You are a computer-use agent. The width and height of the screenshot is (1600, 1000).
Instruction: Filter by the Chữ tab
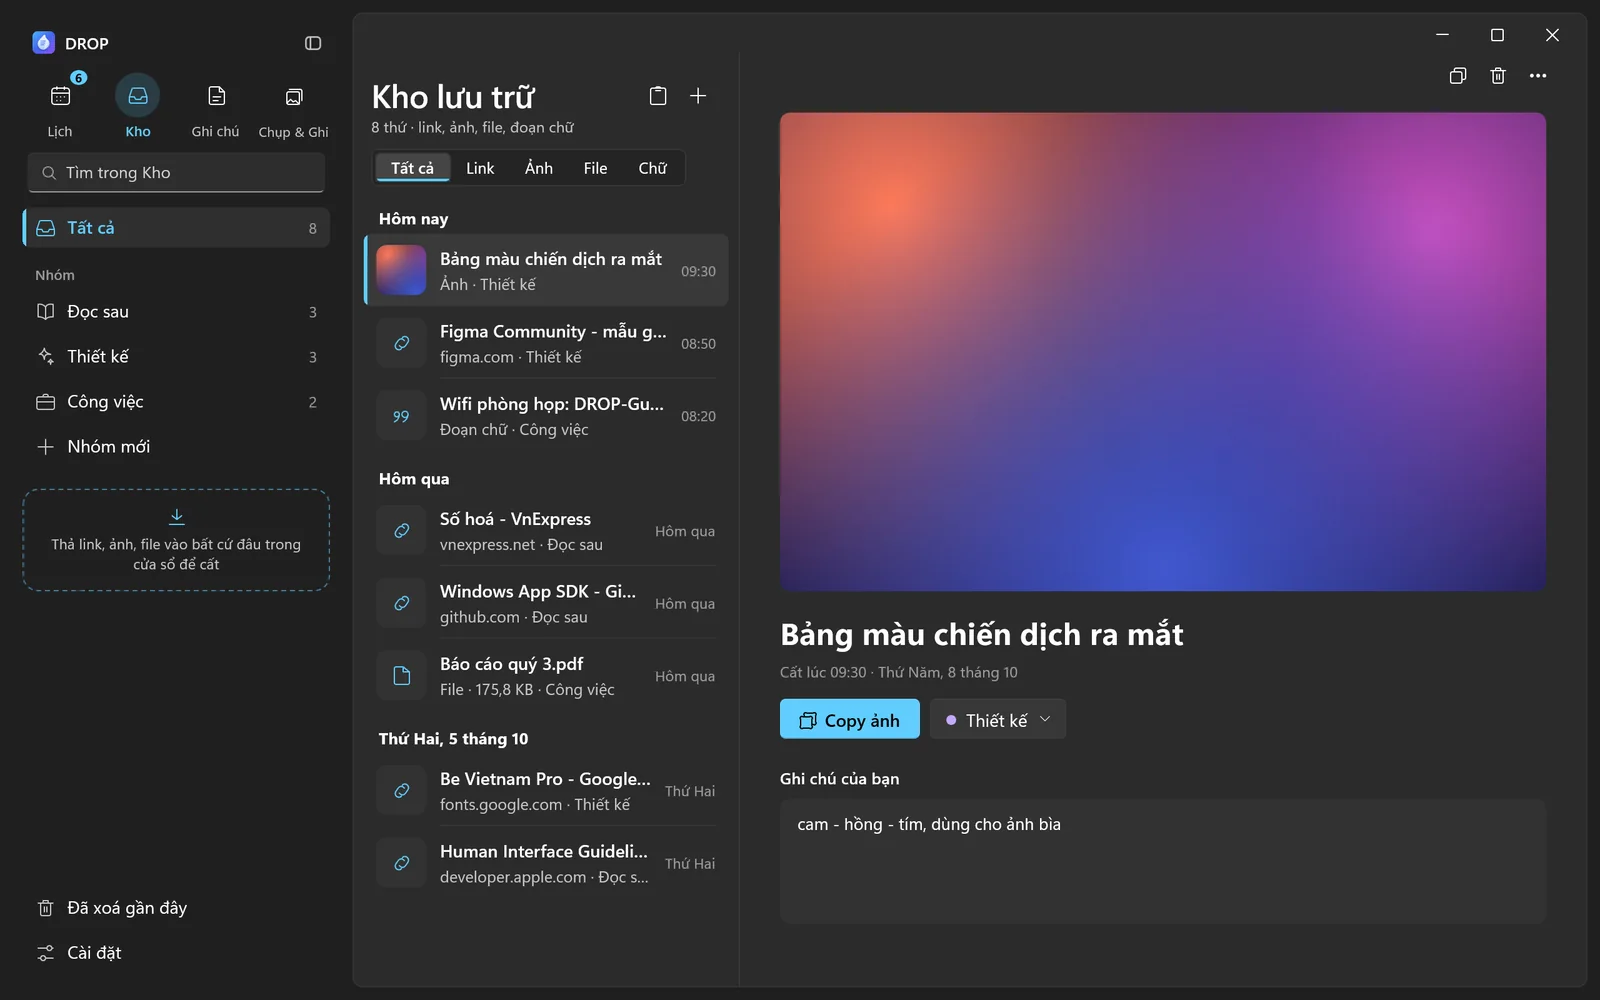coord(653,168)
